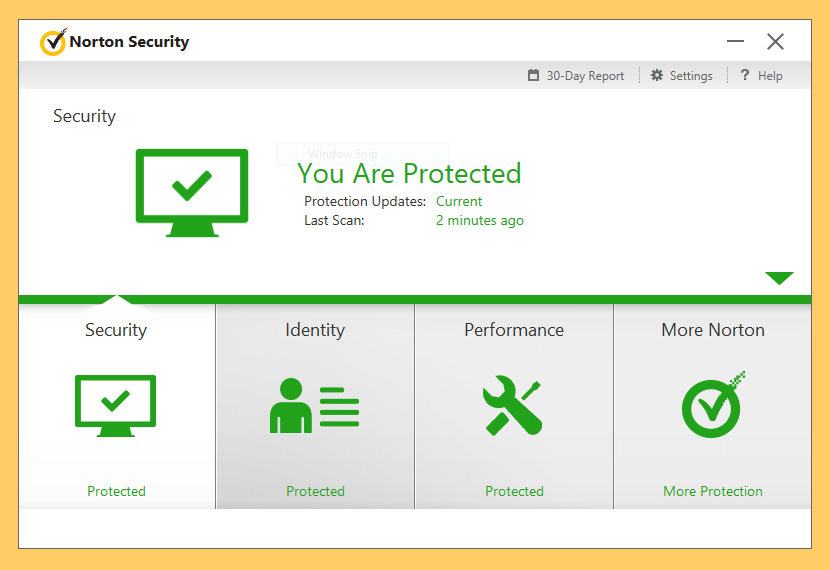Screen dimensions: 830x570
Task: Click the '2 minutes ago' last scan value
Action: [480, 221]
